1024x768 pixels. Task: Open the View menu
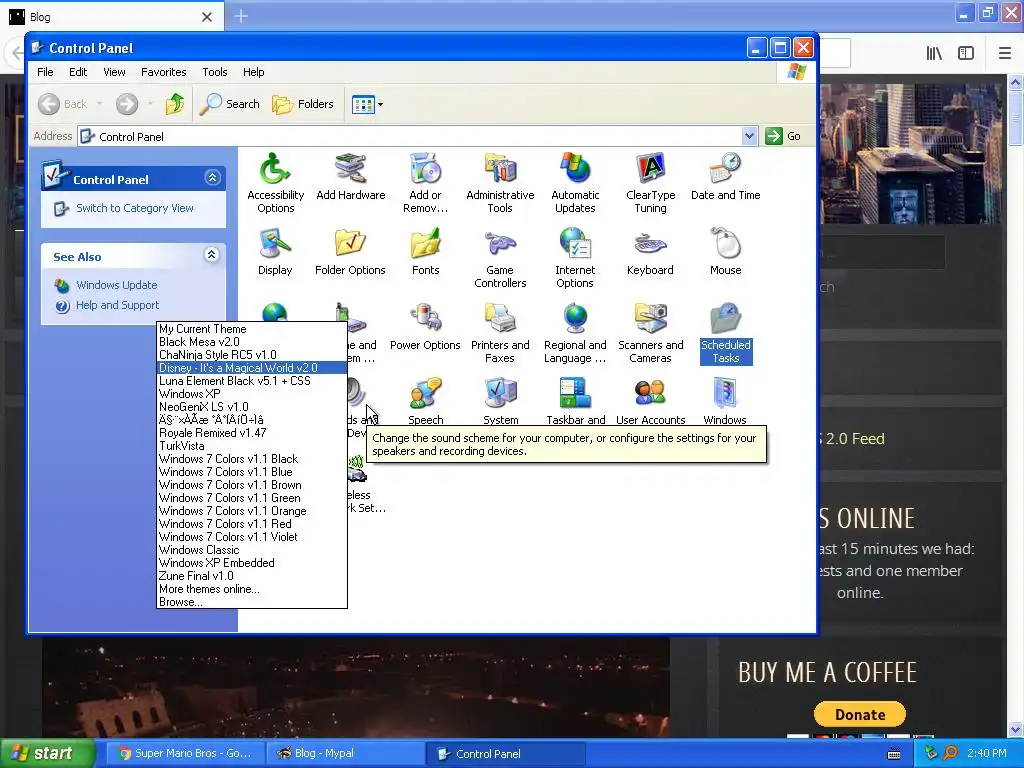pos(114,72)
